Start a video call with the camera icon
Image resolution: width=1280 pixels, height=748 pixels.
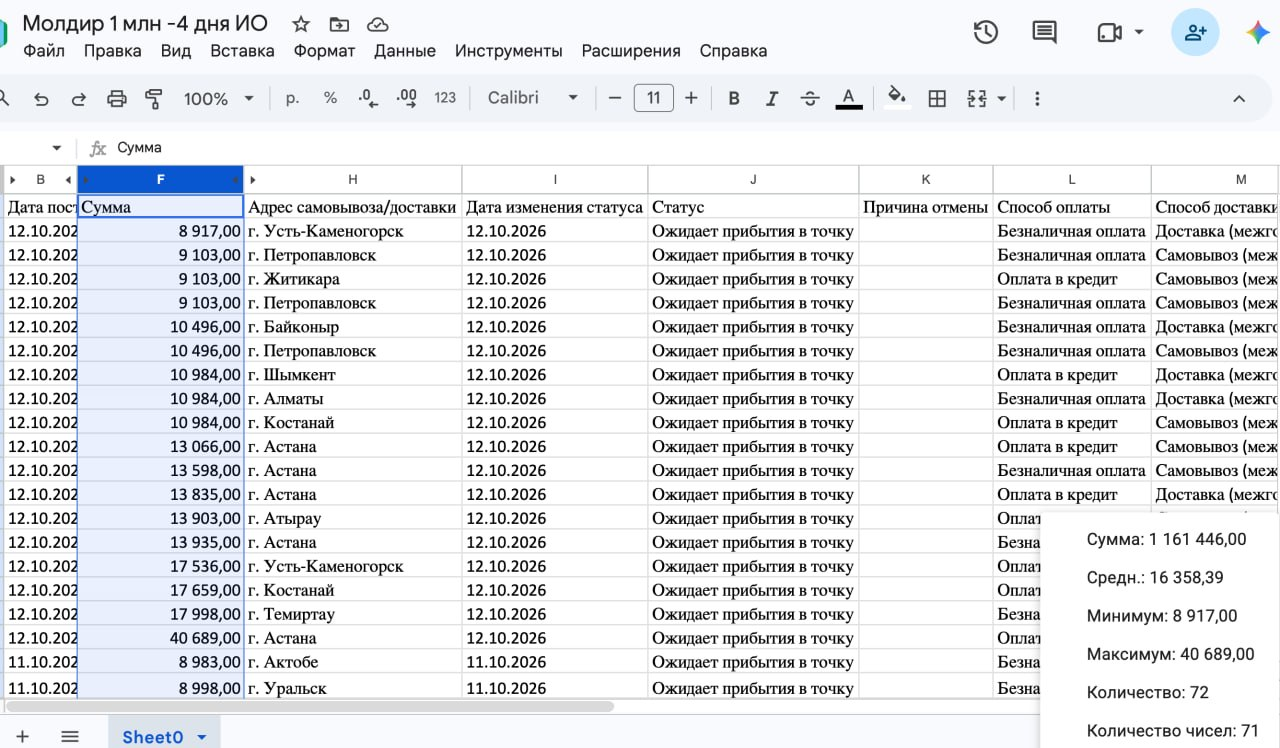coord(1109,32)
